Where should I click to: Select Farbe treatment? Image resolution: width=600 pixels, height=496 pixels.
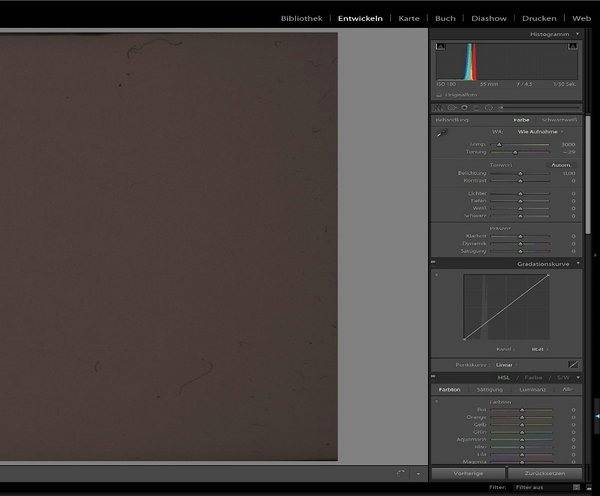[521, 120]
